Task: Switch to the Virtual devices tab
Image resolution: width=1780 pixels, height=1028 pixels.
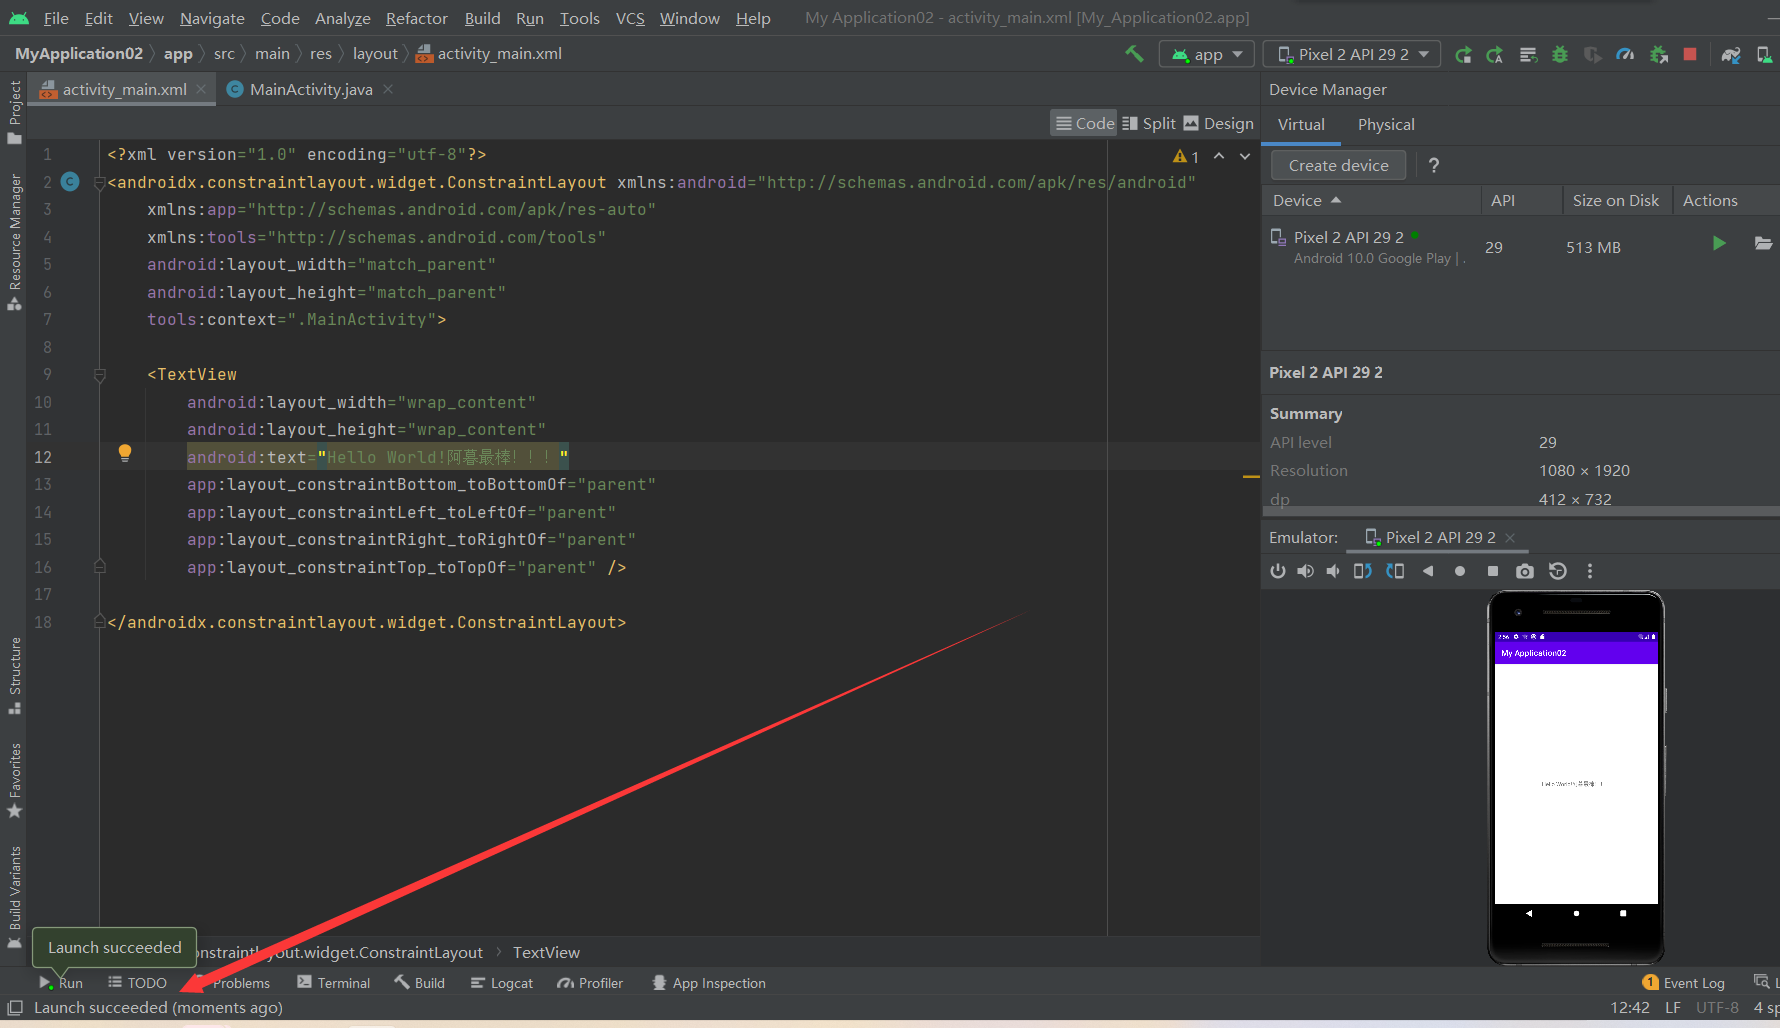Action: 1300,124
